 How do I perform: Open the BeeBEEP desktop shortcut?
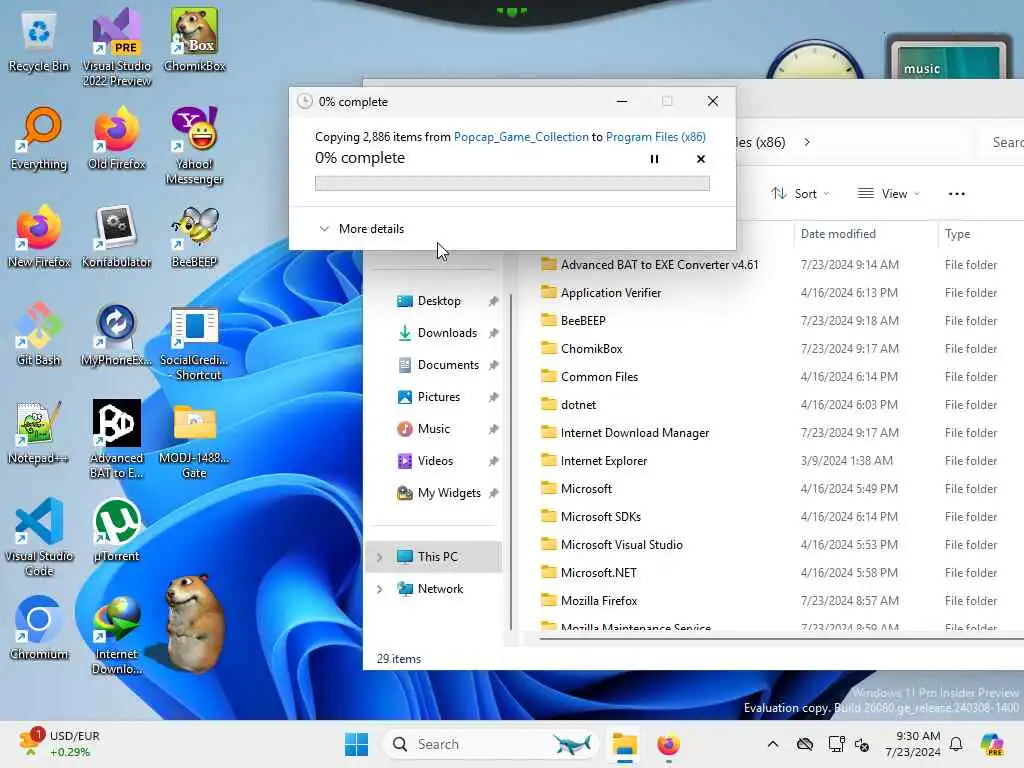pyautogui.click(x=195, y=238)
